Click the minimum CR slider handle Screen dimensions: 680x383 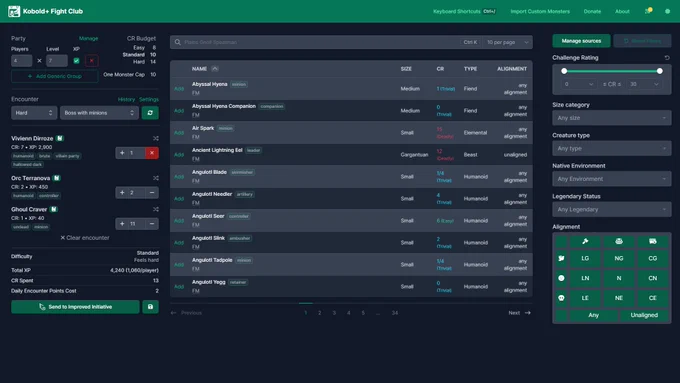(x=564, y=71)
